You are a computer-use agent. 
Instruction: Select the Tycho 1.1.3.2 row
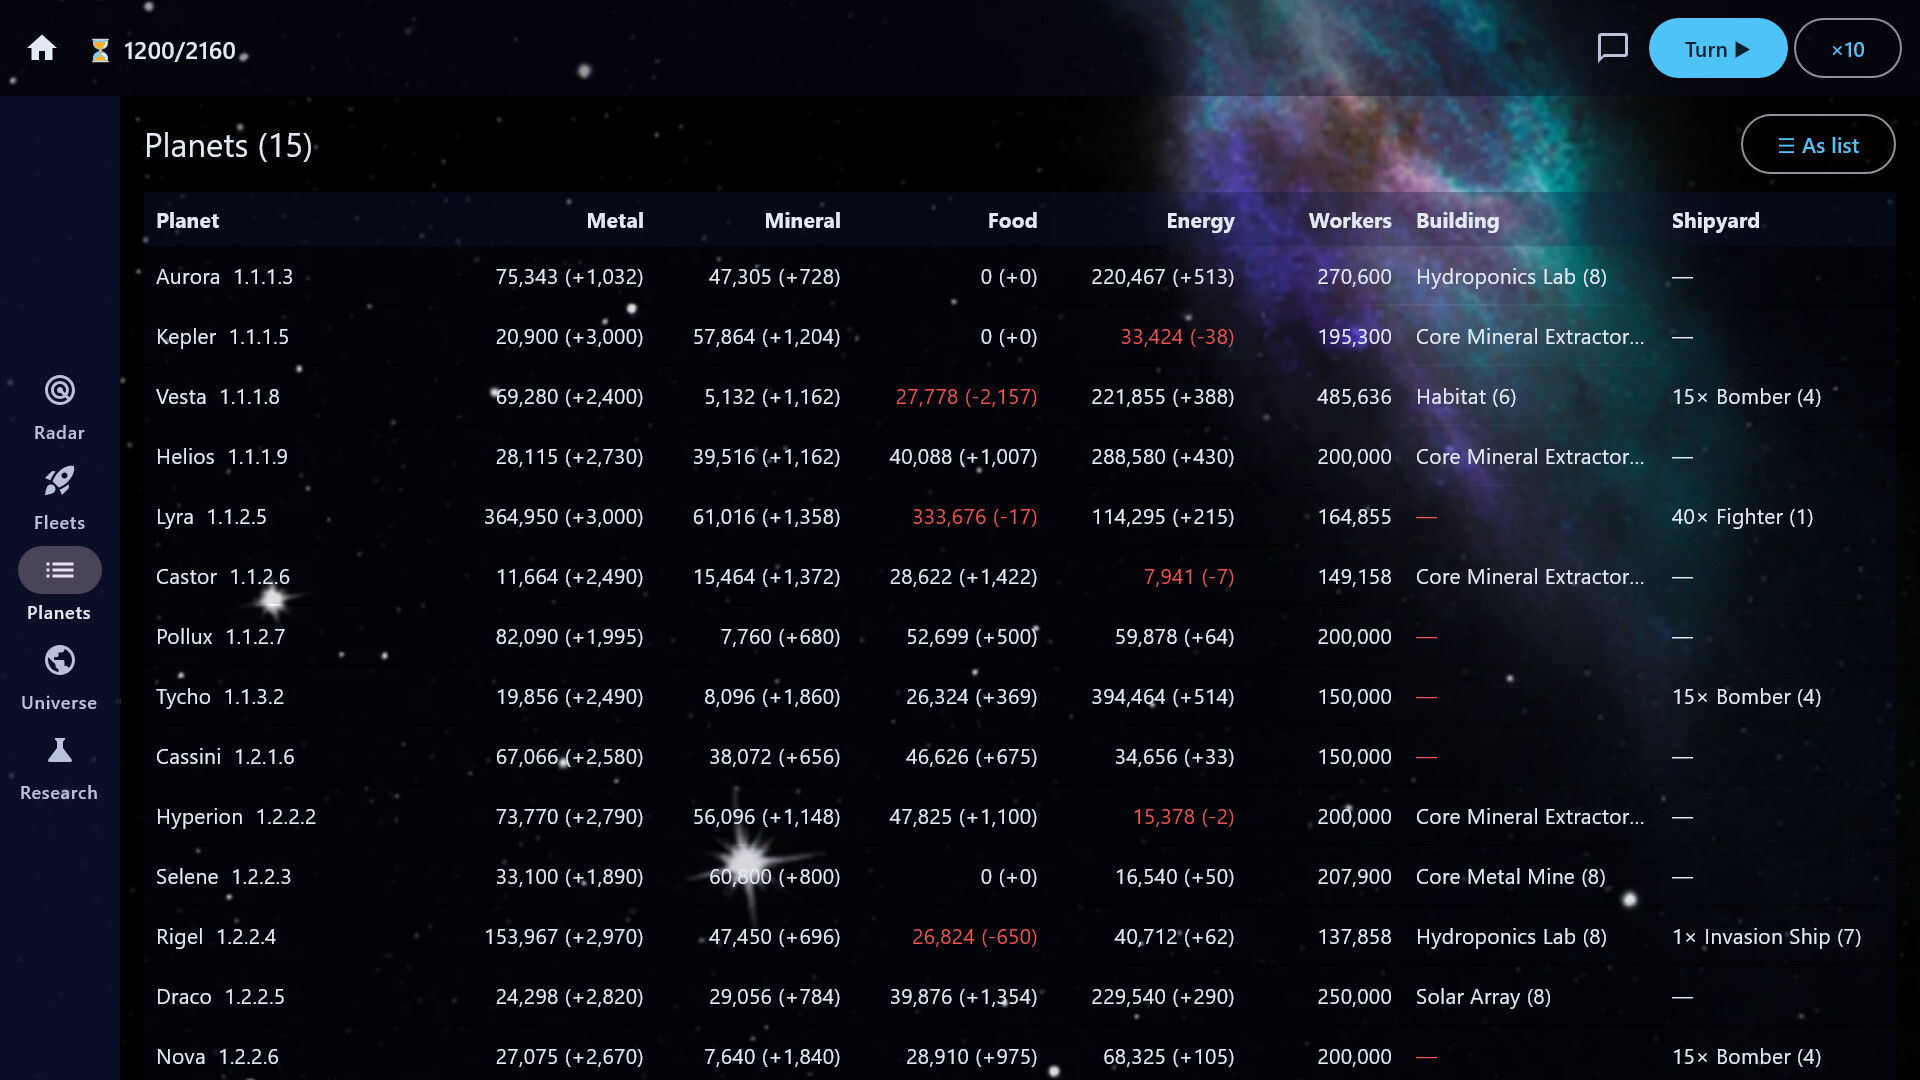pyautogui.click(x=1019, y=696)
